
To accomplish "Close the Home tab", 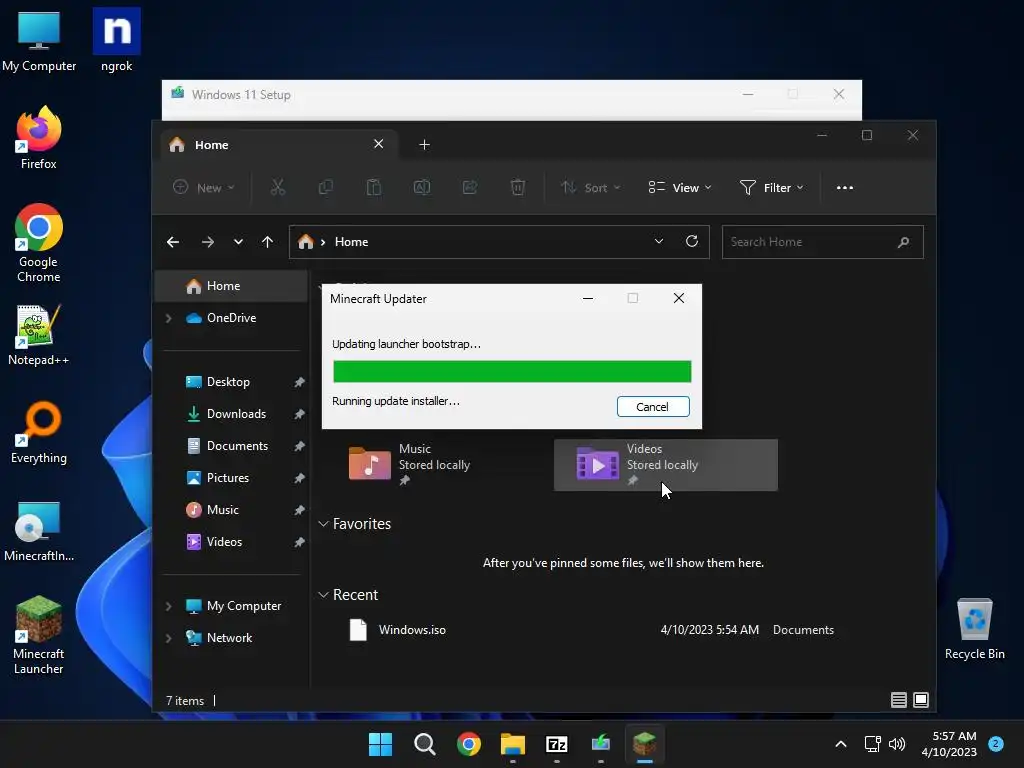I will [379, 144].
